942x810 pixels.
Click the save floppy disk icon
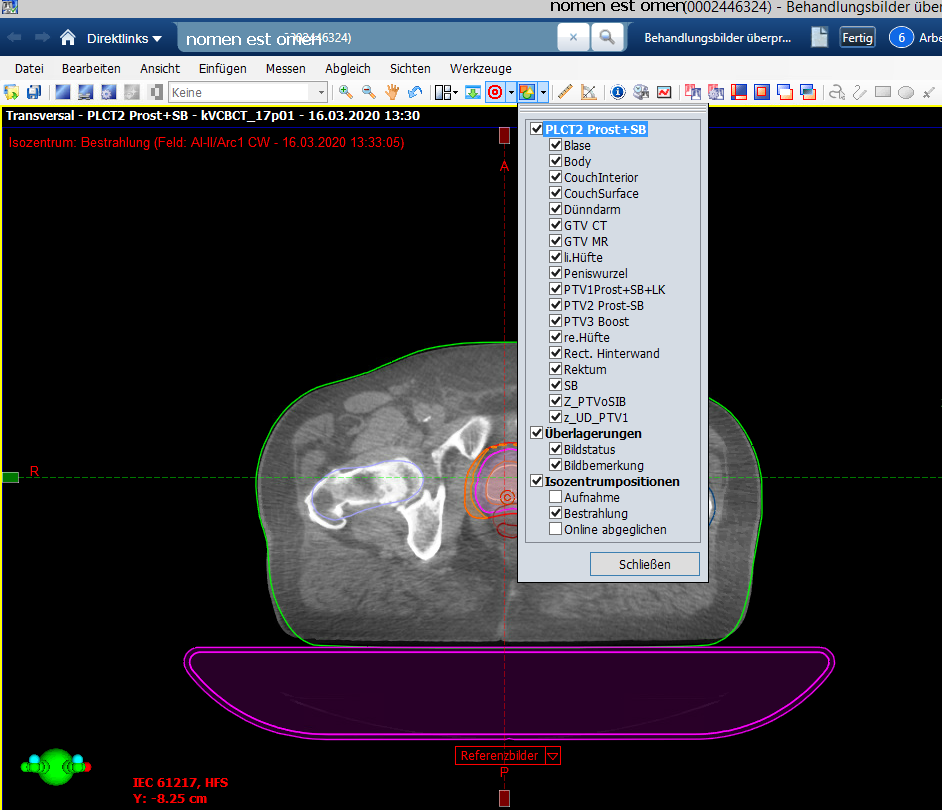click(x=34, y=92)
